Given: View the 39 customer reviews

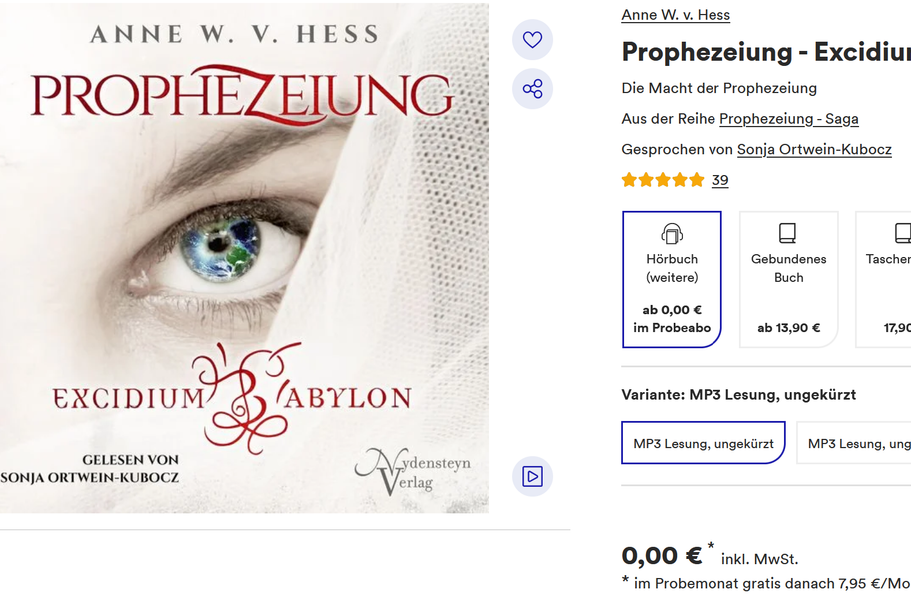Looking at the screenshot, I should point(720,180).
